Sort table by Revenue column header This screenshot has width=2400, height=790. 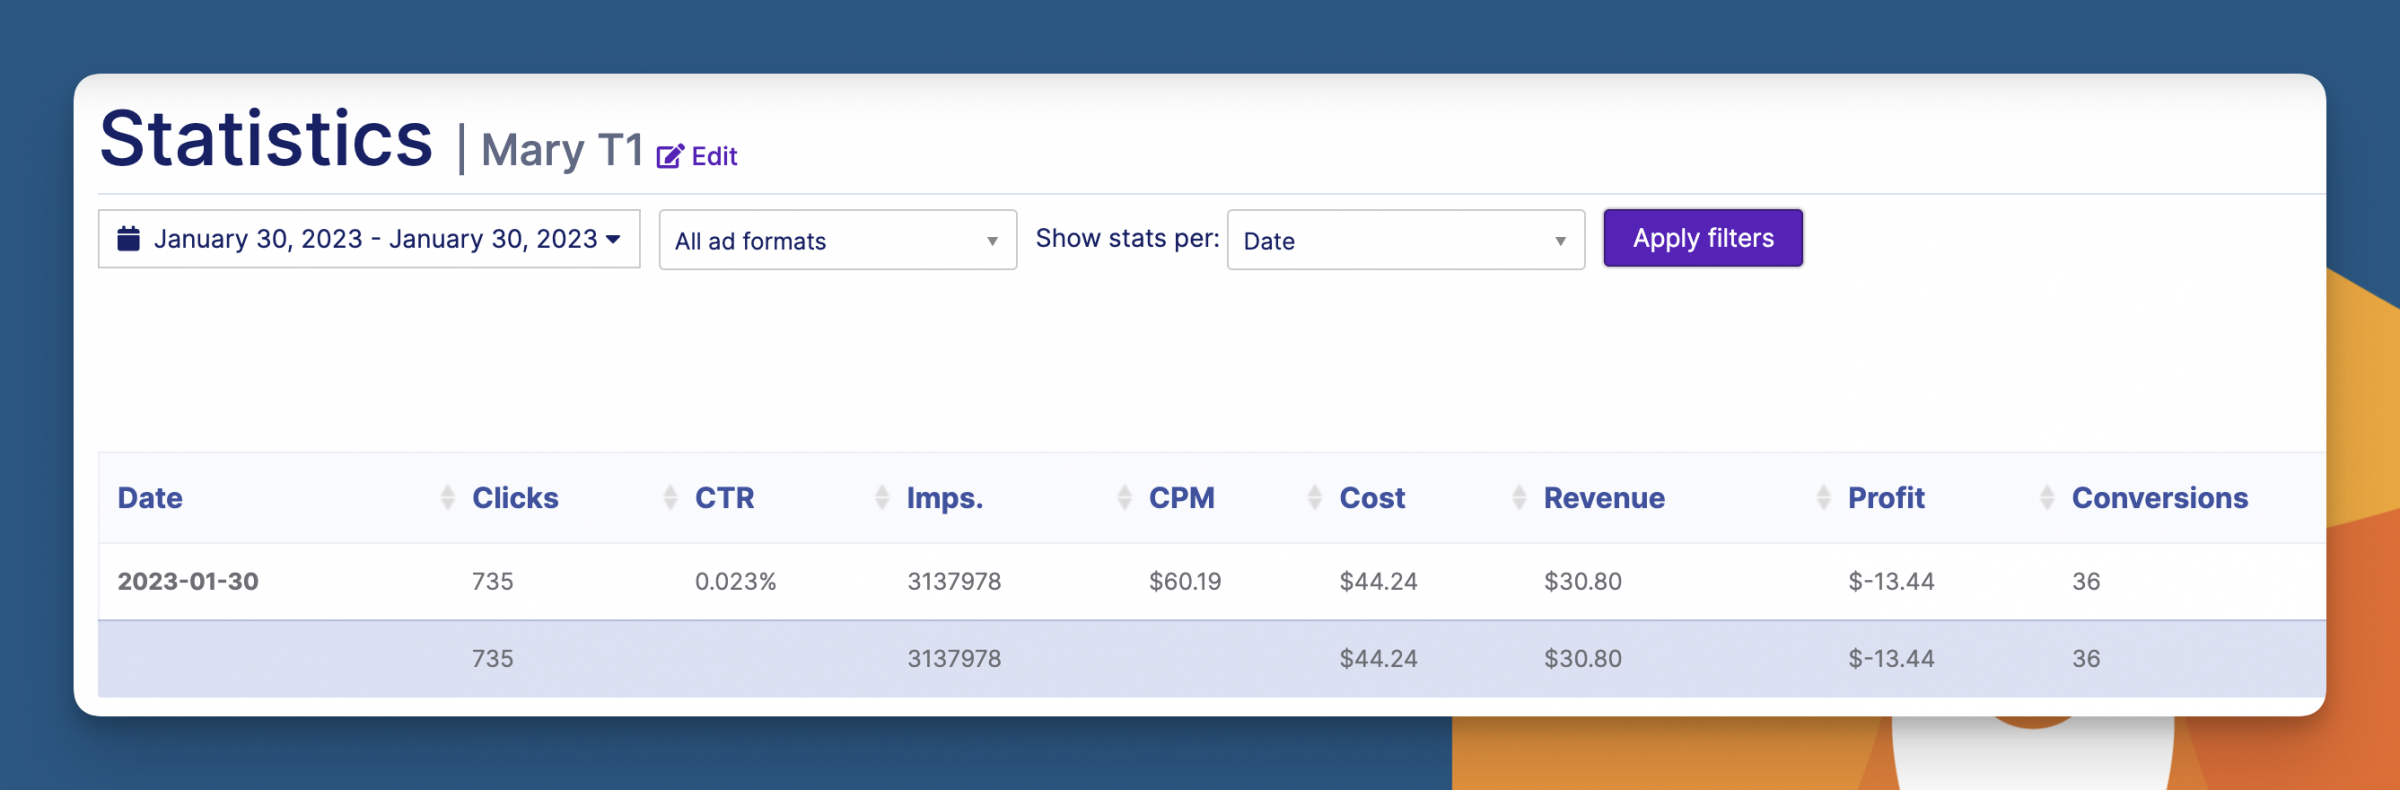click(1604, 498)
